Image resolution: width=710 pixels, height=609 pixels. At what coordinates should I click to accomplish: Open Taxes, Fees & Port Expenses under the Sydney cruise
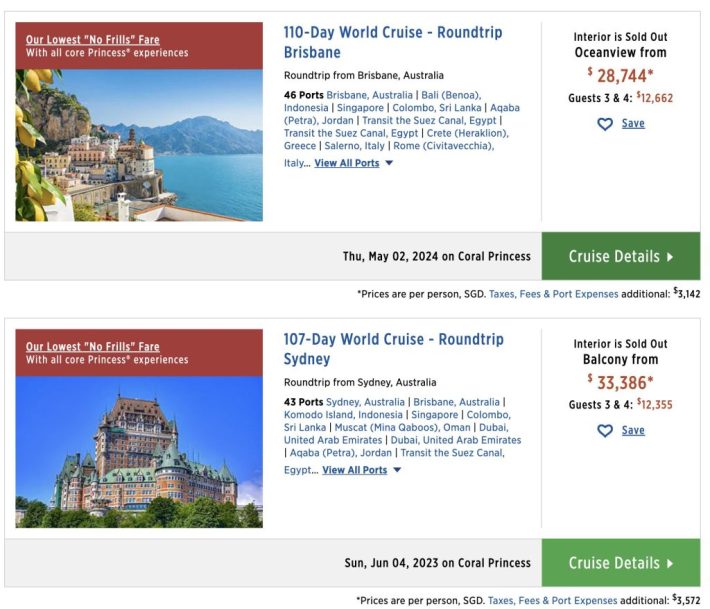pyautogui.click(x=552, y=601)
